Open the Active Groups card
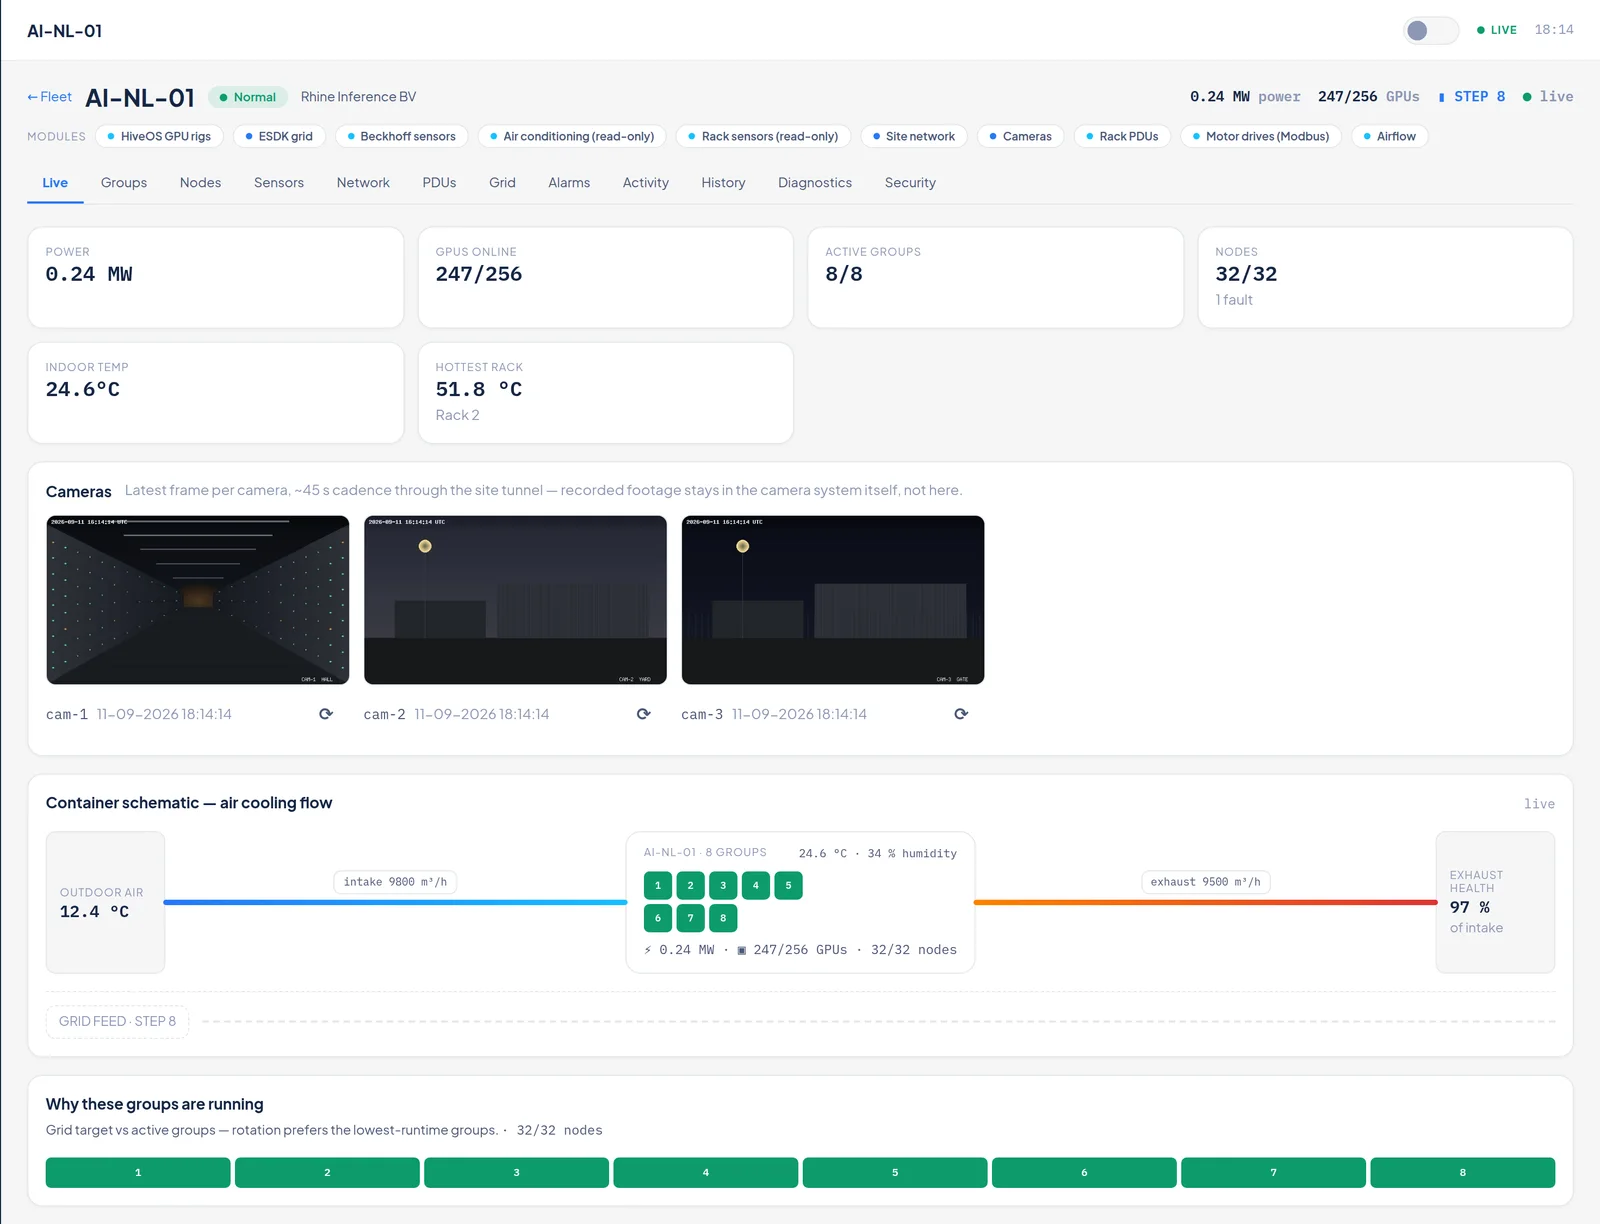This screenshot has width=1600, height=1224. [996, 277]
